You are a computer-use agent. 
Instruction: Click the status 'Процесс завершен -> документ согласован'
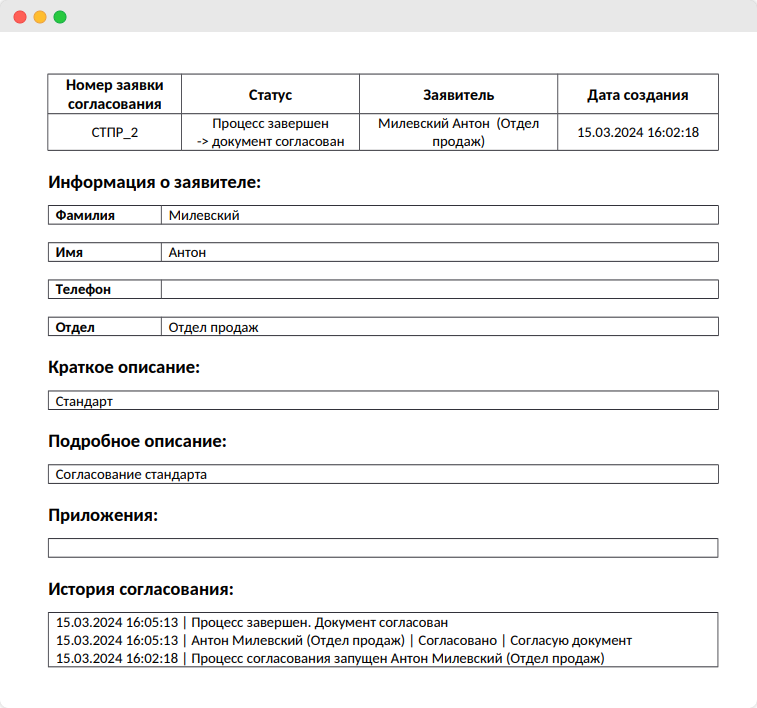click(270, 132)
